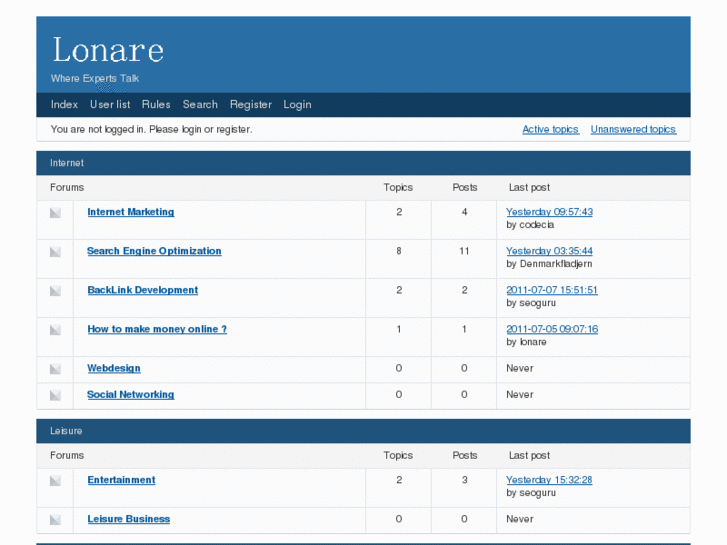
Task: Click the Social Networking forum status icon
Action: click(x=55, y=395)
